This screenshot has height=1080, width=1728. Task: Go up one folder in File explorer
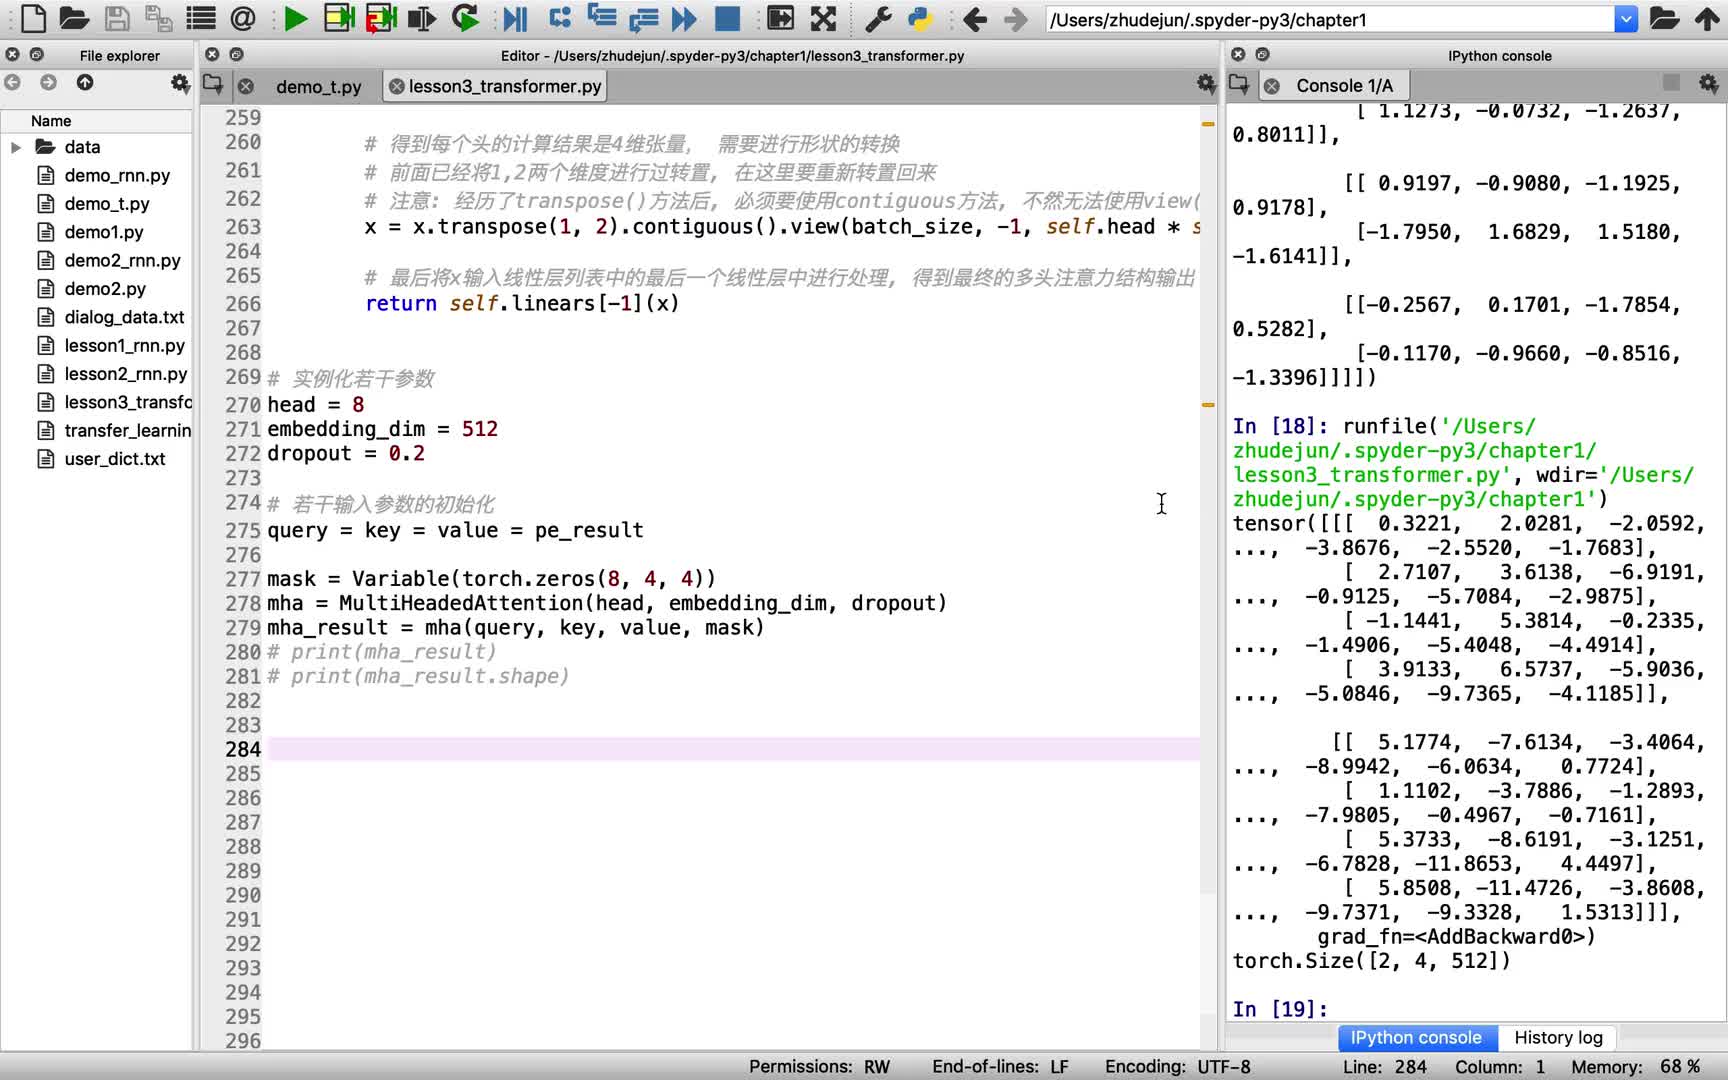[85, 82]
